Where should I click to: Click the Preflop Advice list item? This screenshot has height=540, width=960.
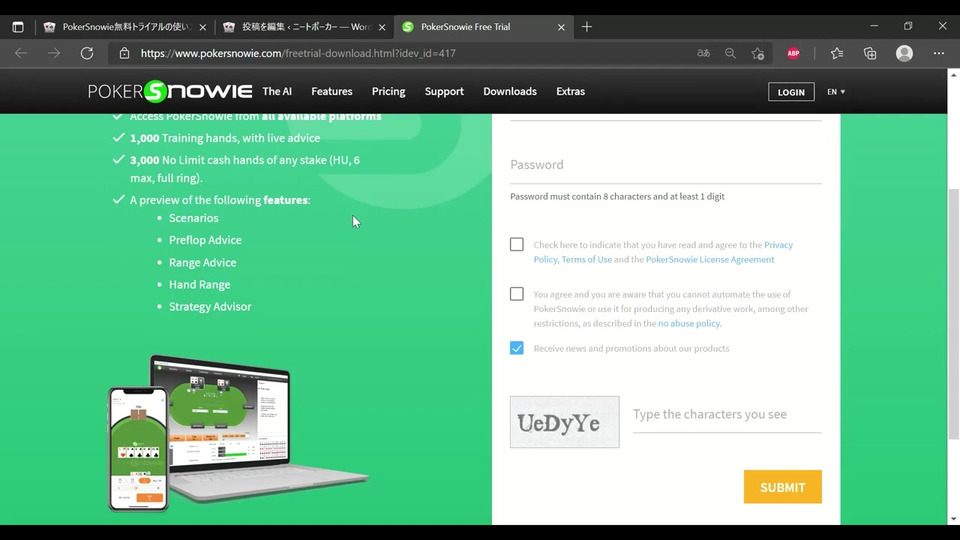click(205, 240)
